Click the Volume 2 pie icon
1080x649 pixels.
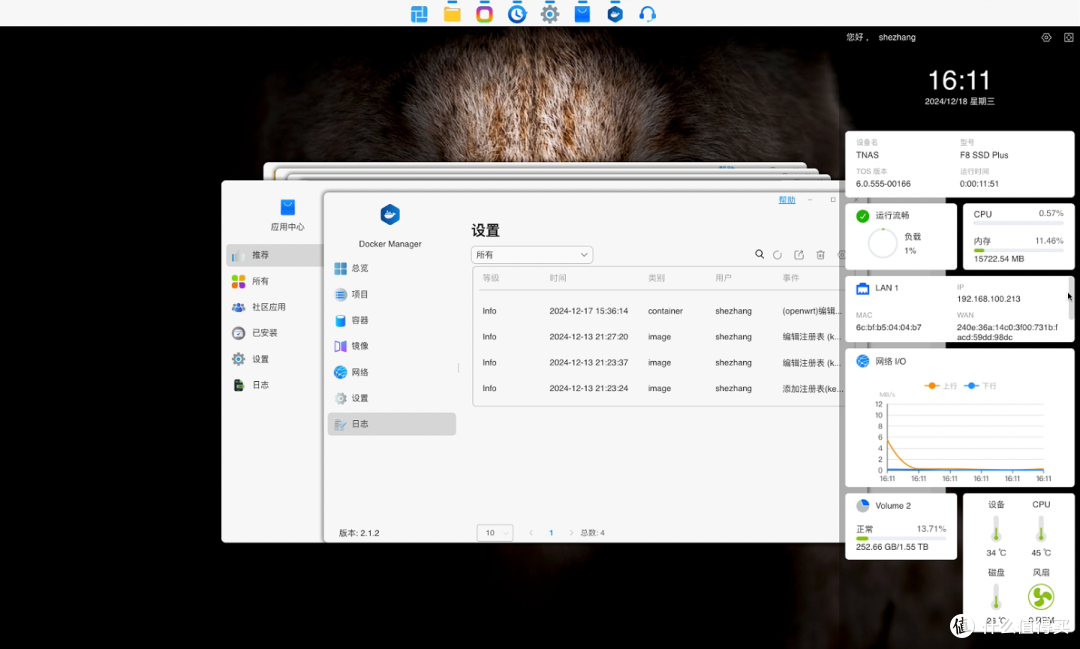click(x=862, y=506)
